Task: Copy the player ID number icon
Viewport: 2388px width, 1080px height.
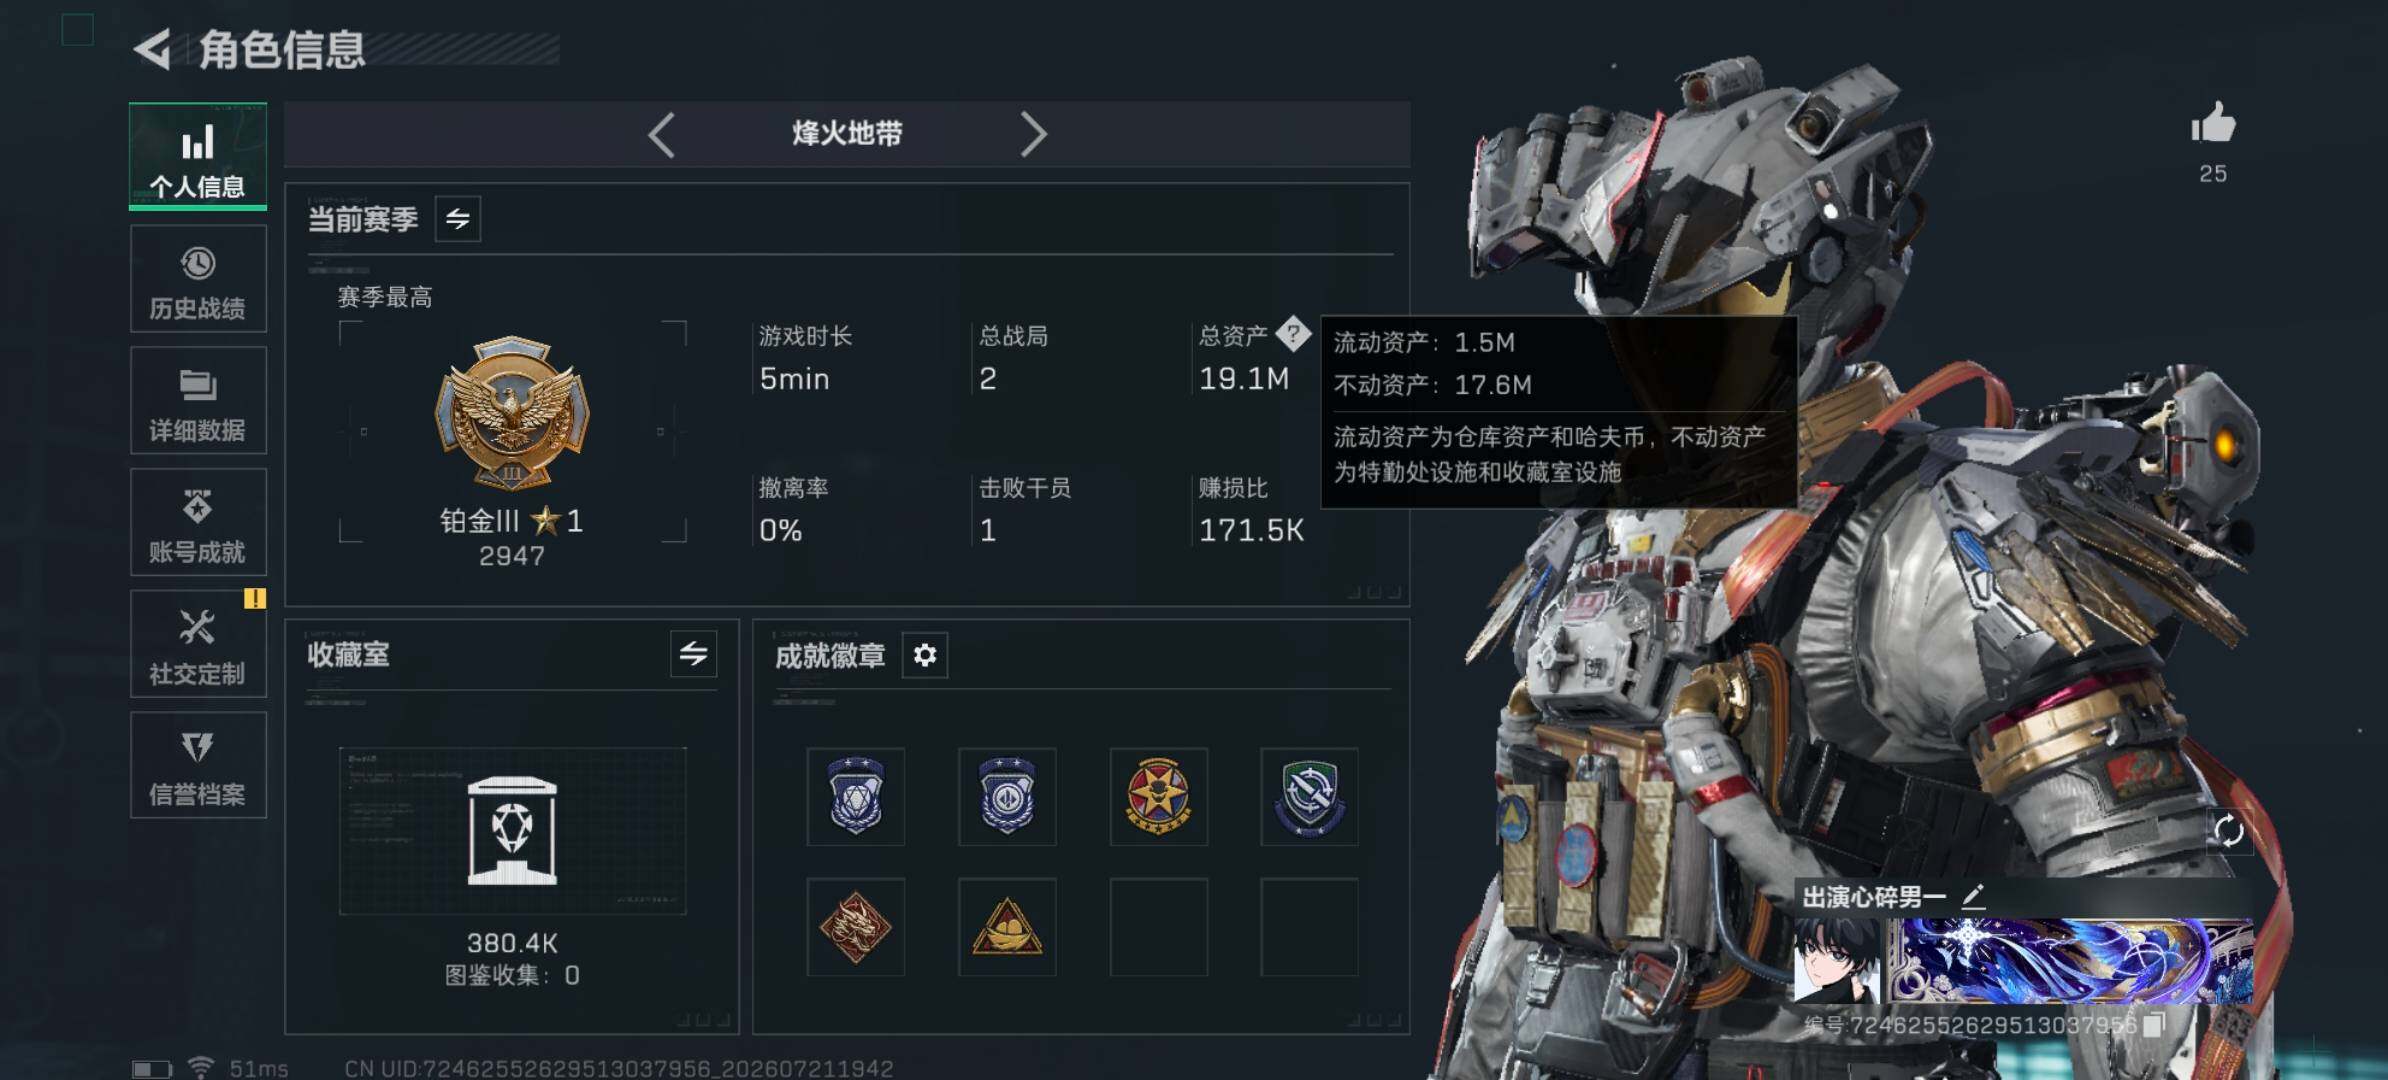Action: pos(2154,1024)
